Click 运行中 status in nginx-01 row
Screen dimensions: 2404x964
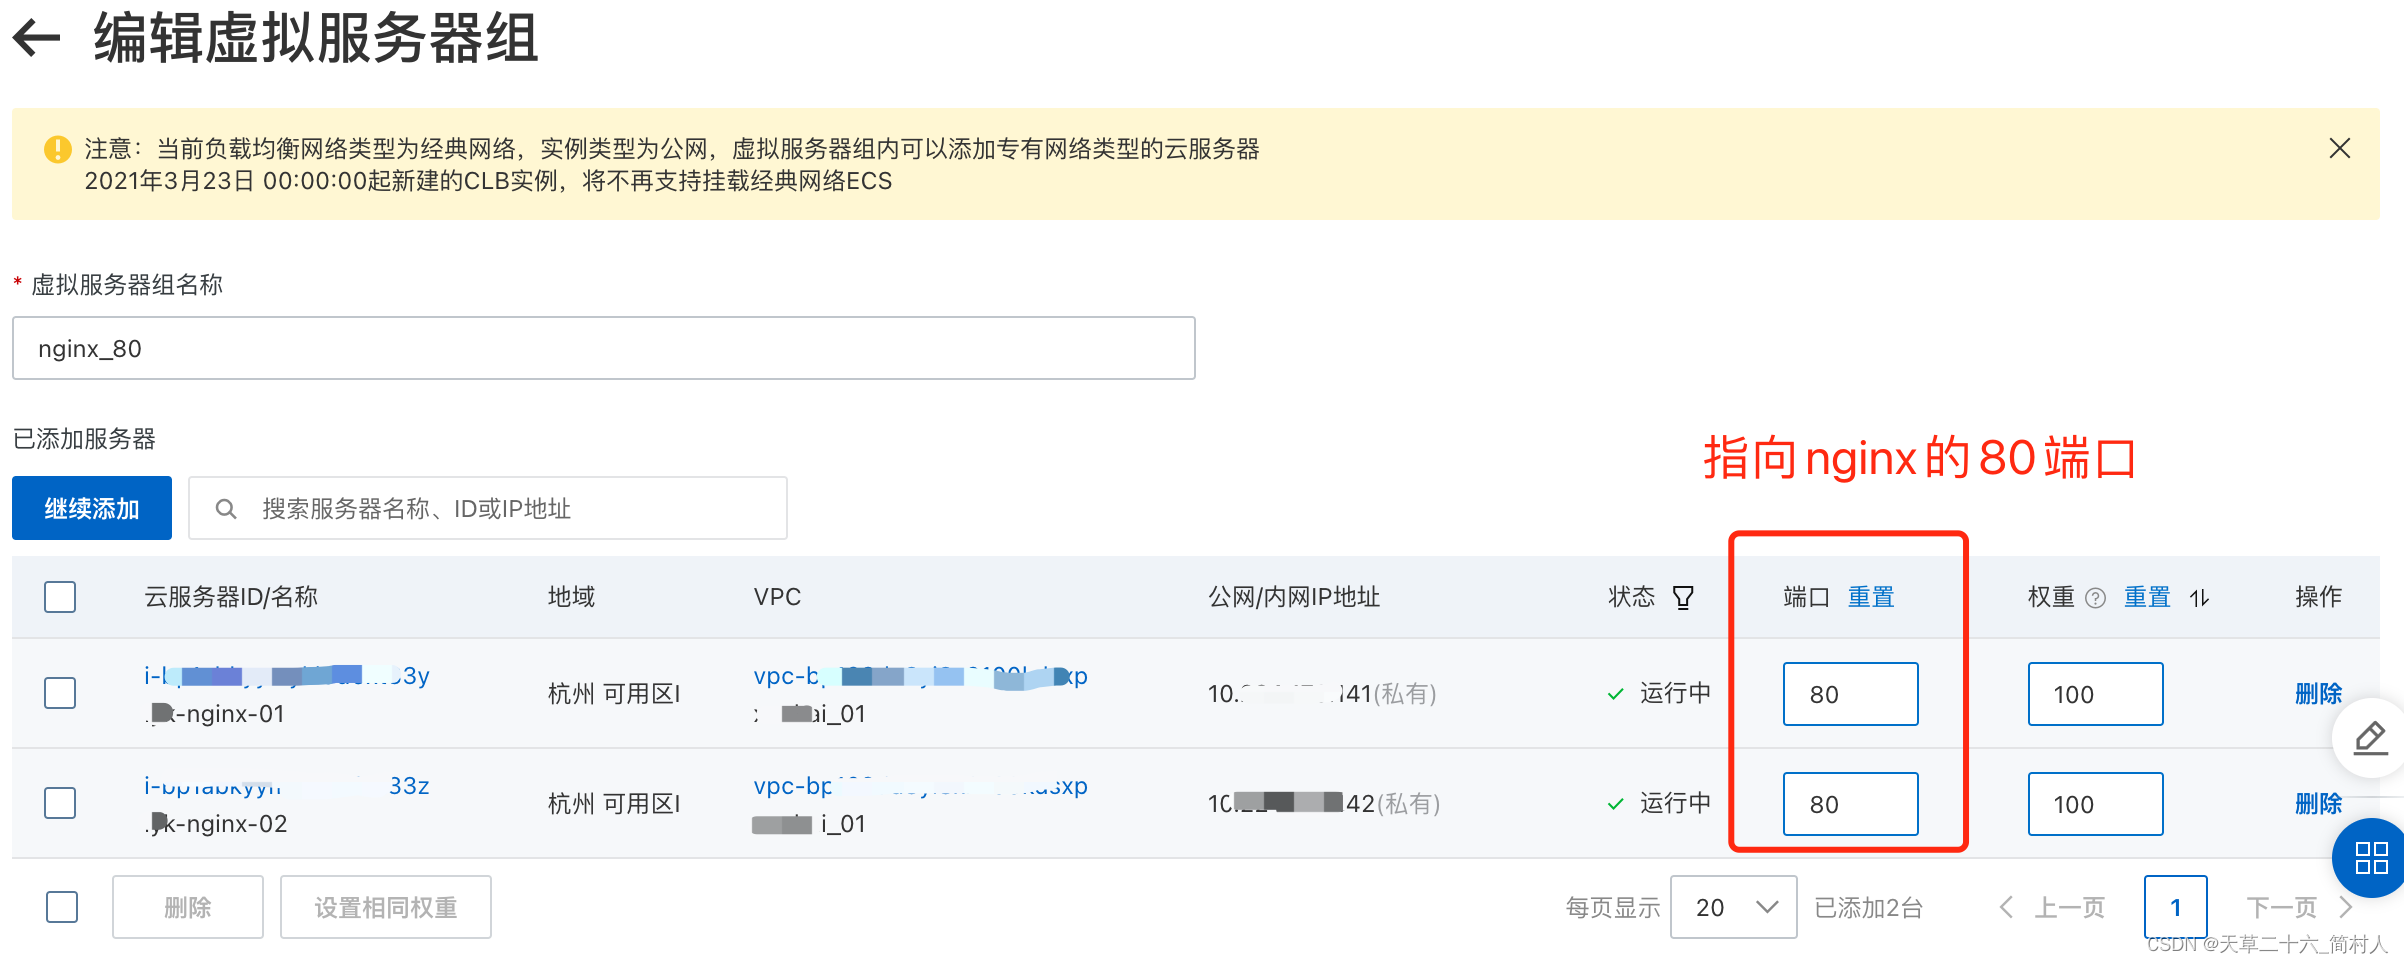pyautogui.click(x=1675, y=693)
